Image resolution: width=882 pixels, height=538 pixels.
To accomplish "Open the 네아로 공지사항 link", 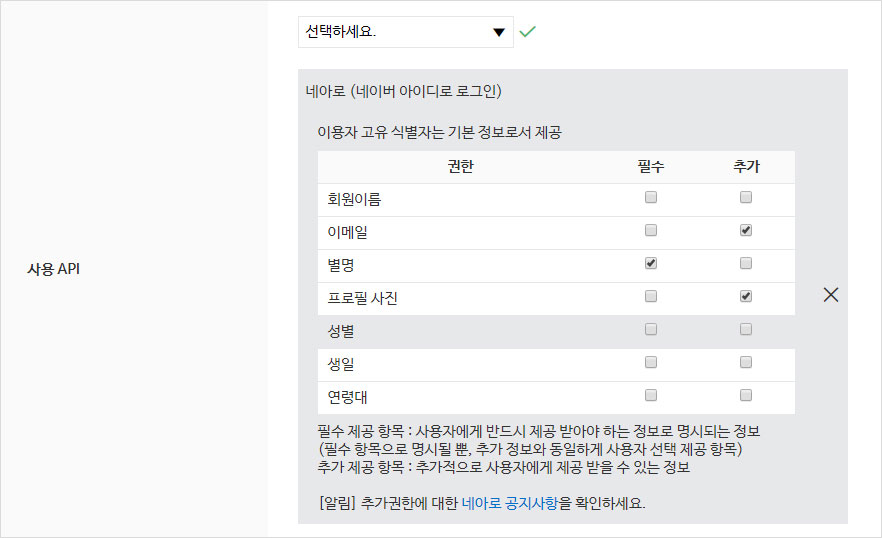I will click(x=510, y=504).
